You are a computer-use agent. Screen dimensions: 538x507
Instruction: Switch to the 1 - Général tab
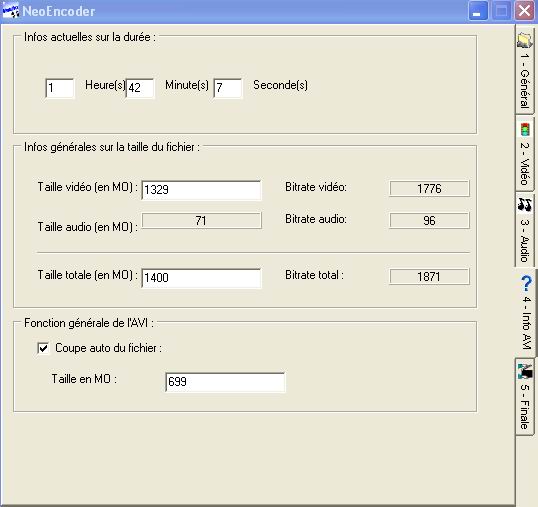click(525, 72)
